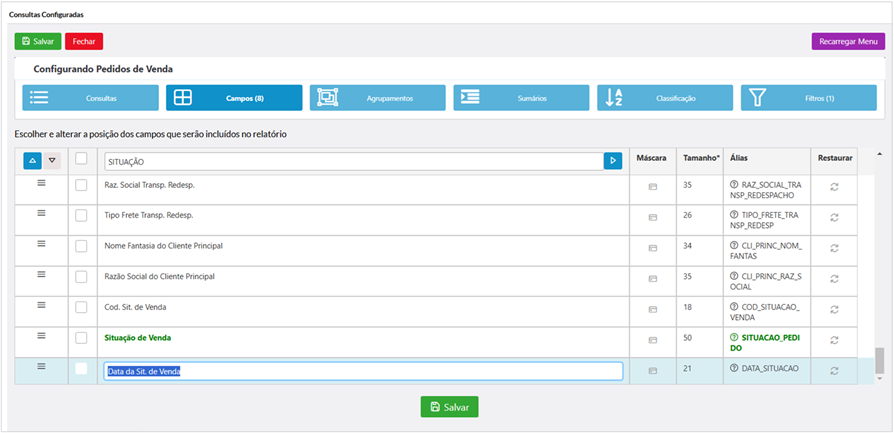Screen dimensions: 894x433
Task: Click the red Fechar button
Action: pyautogui.click(x=84, y=41)
